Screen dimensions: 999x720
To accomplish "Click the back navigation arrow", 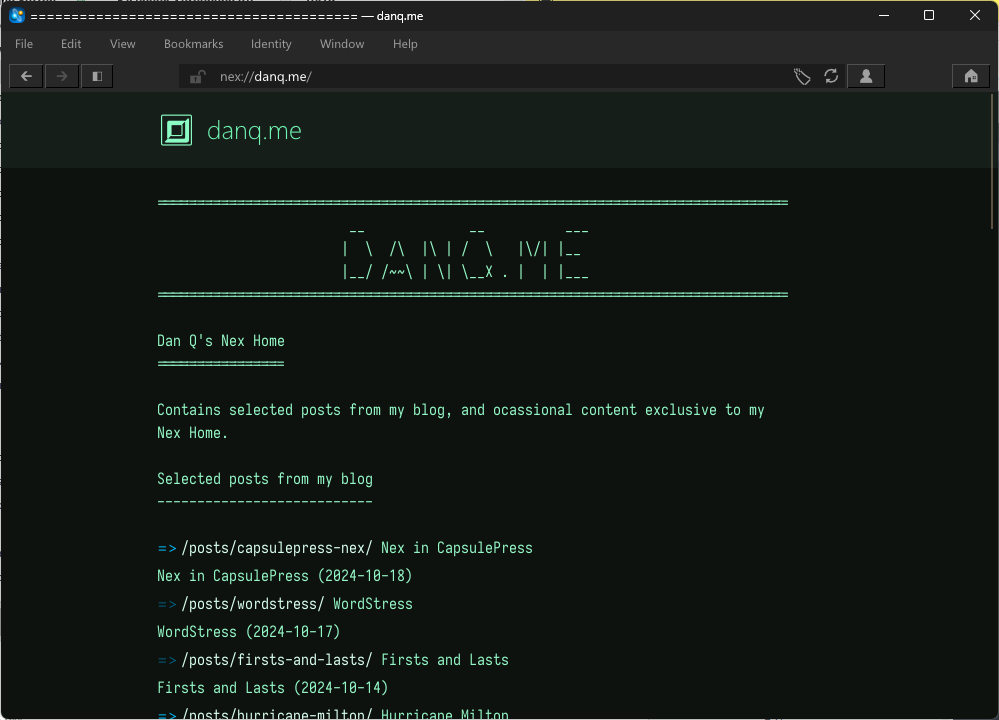I will [26, 76].
